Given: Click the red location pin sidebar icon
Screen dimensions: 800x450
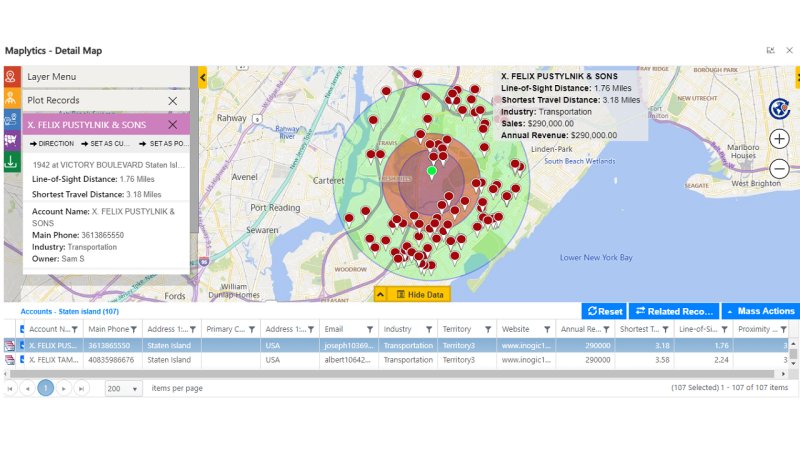Looking at the screenshot, I should tap(11, 77).
